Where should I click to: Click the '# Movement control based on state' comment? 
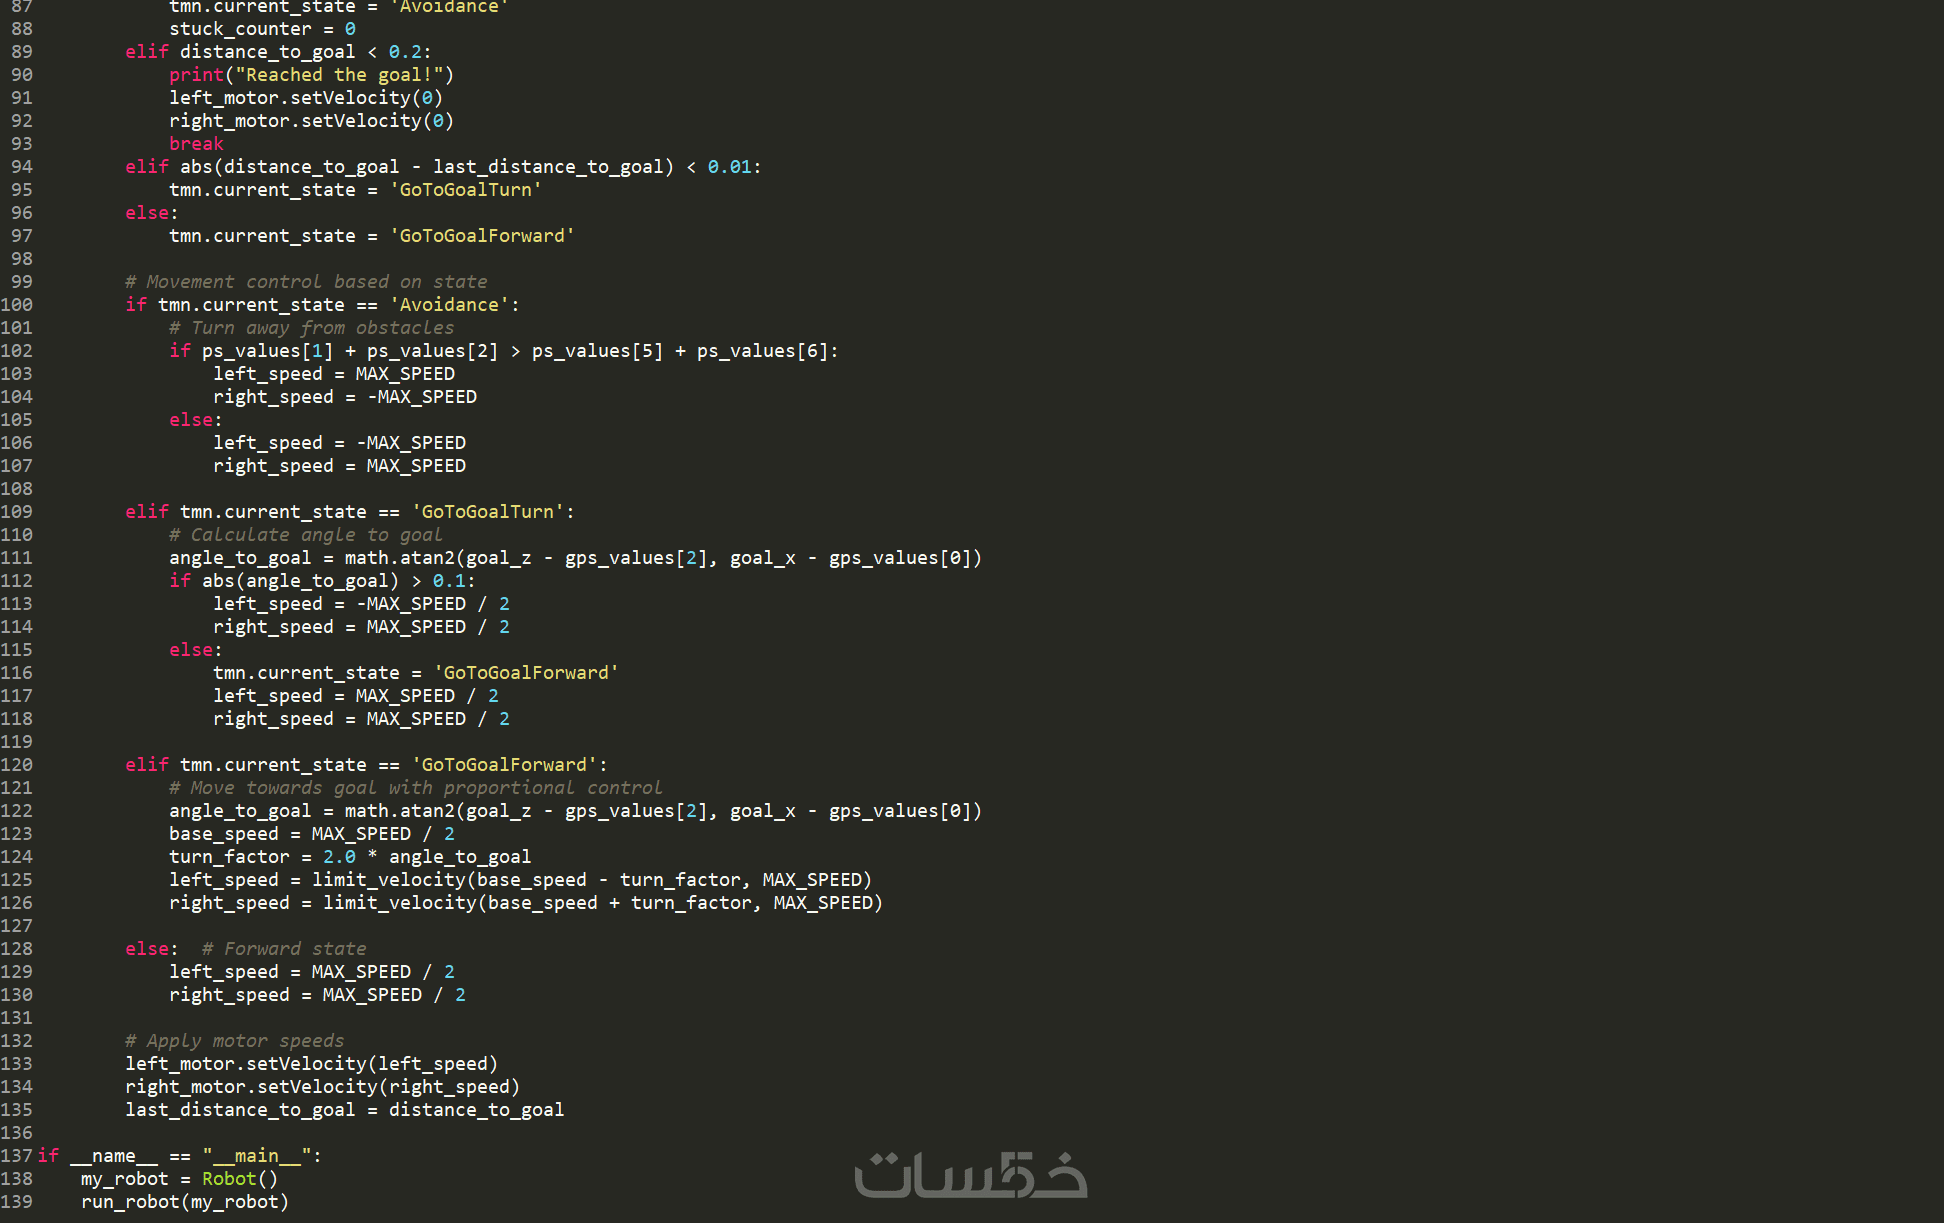[x=306, y=282]
